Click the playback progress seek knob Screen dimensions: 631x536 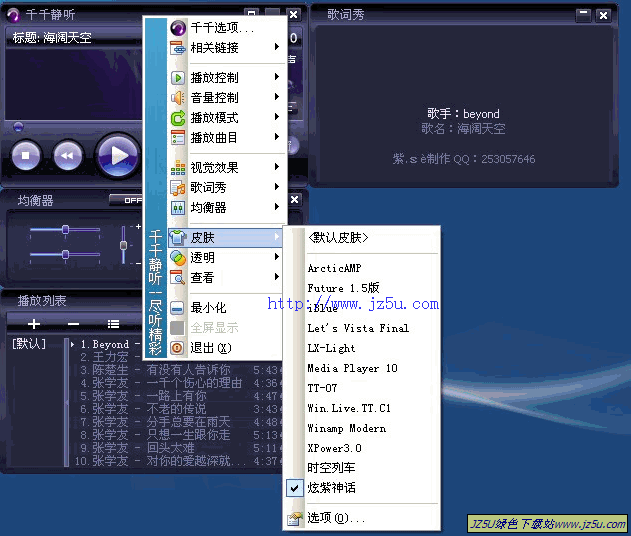(18, 127)
